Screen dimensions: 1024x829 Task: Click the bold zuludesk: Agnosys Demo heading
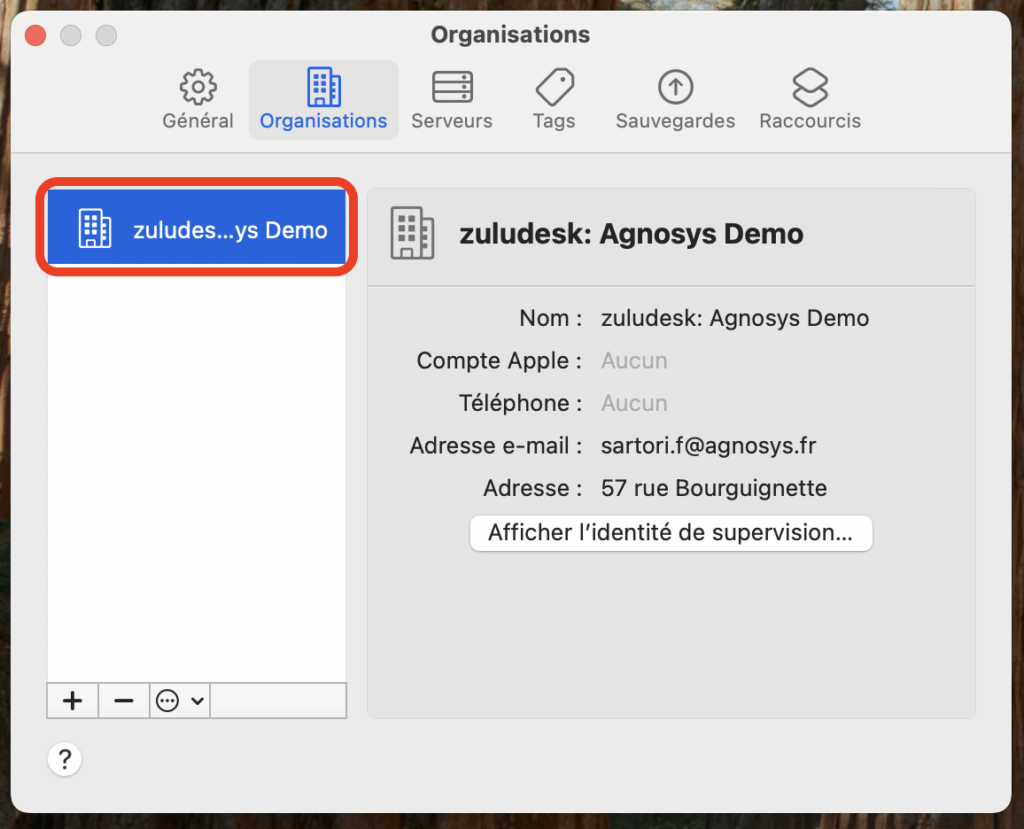point(632,234)
